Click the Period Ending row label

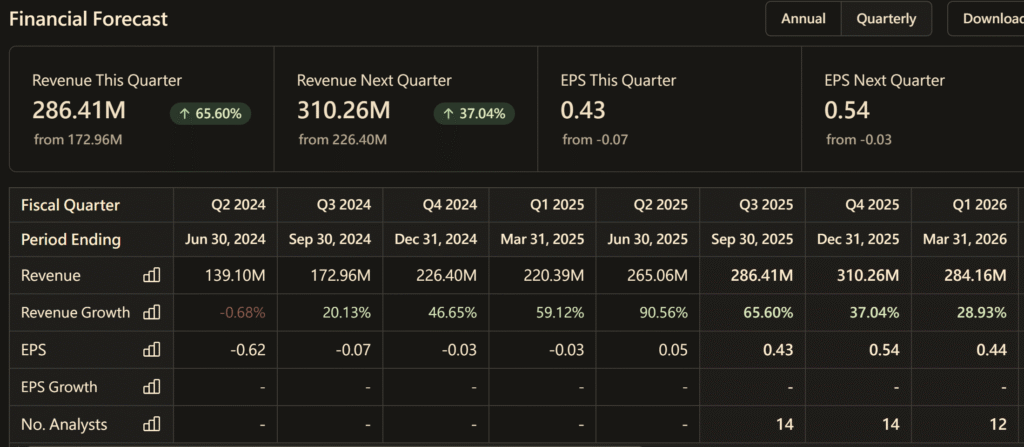tap(70, 240)
